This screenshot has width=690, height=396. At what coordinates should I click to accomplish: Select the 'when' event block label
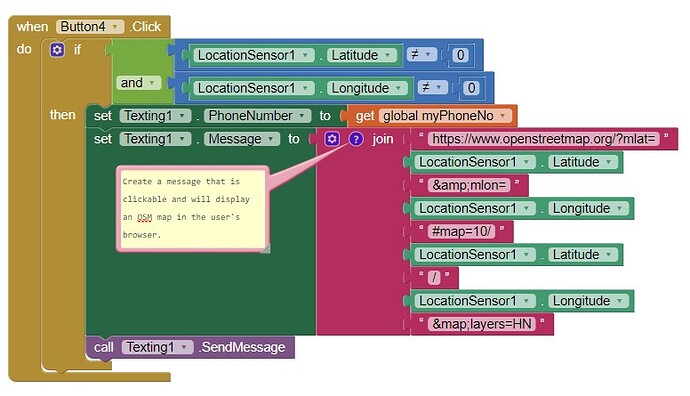tap(32, 27)
